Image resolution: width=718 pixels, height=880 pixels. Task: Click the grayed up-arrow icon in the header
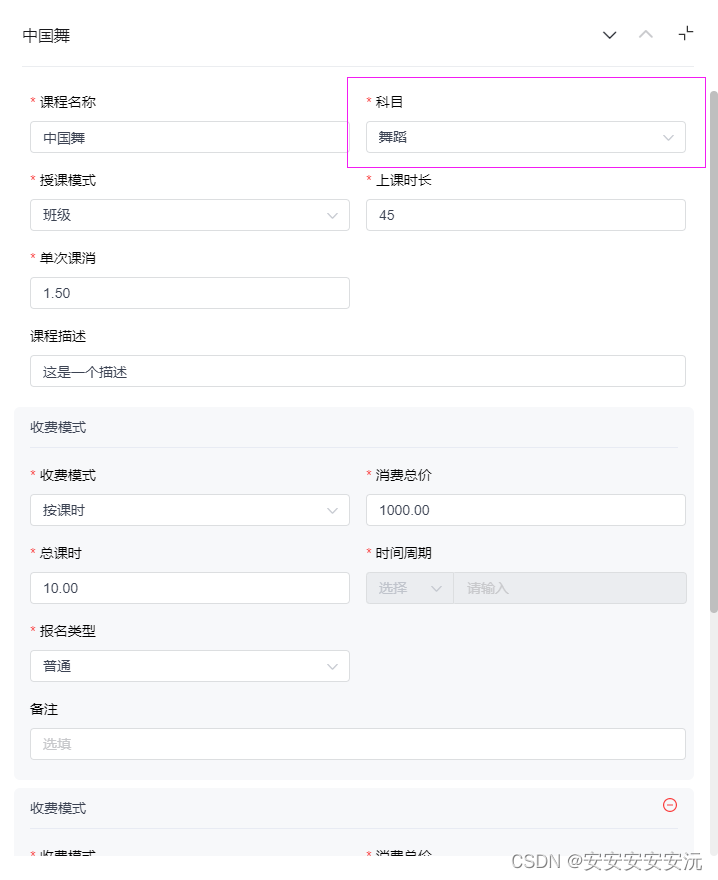click(646, 33)
